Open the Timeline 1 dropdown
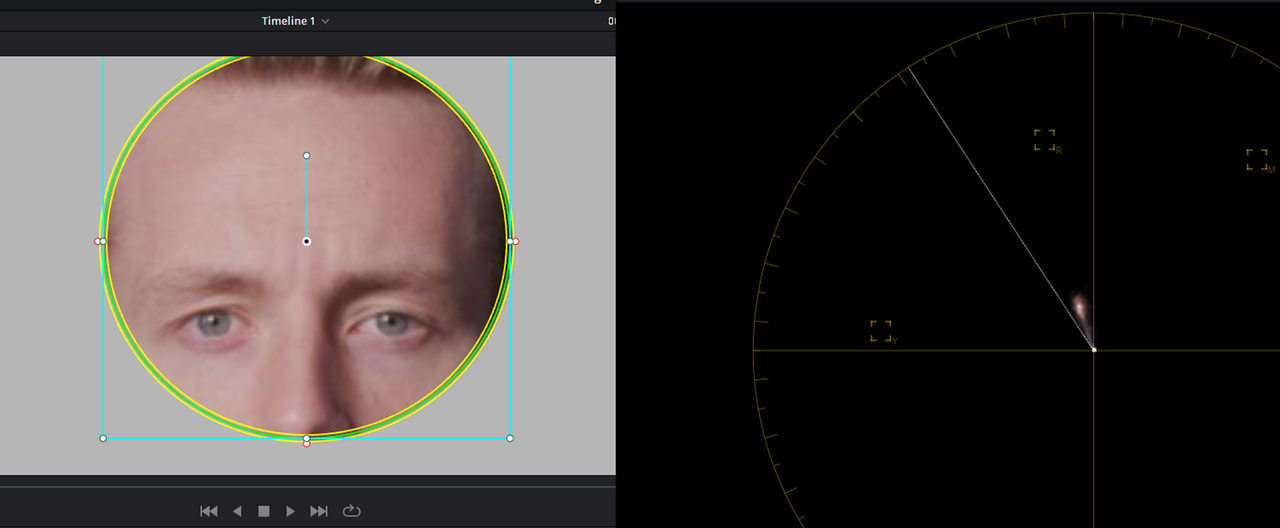This screenshot has height=528, width=1280. click(x=296, y=21)
